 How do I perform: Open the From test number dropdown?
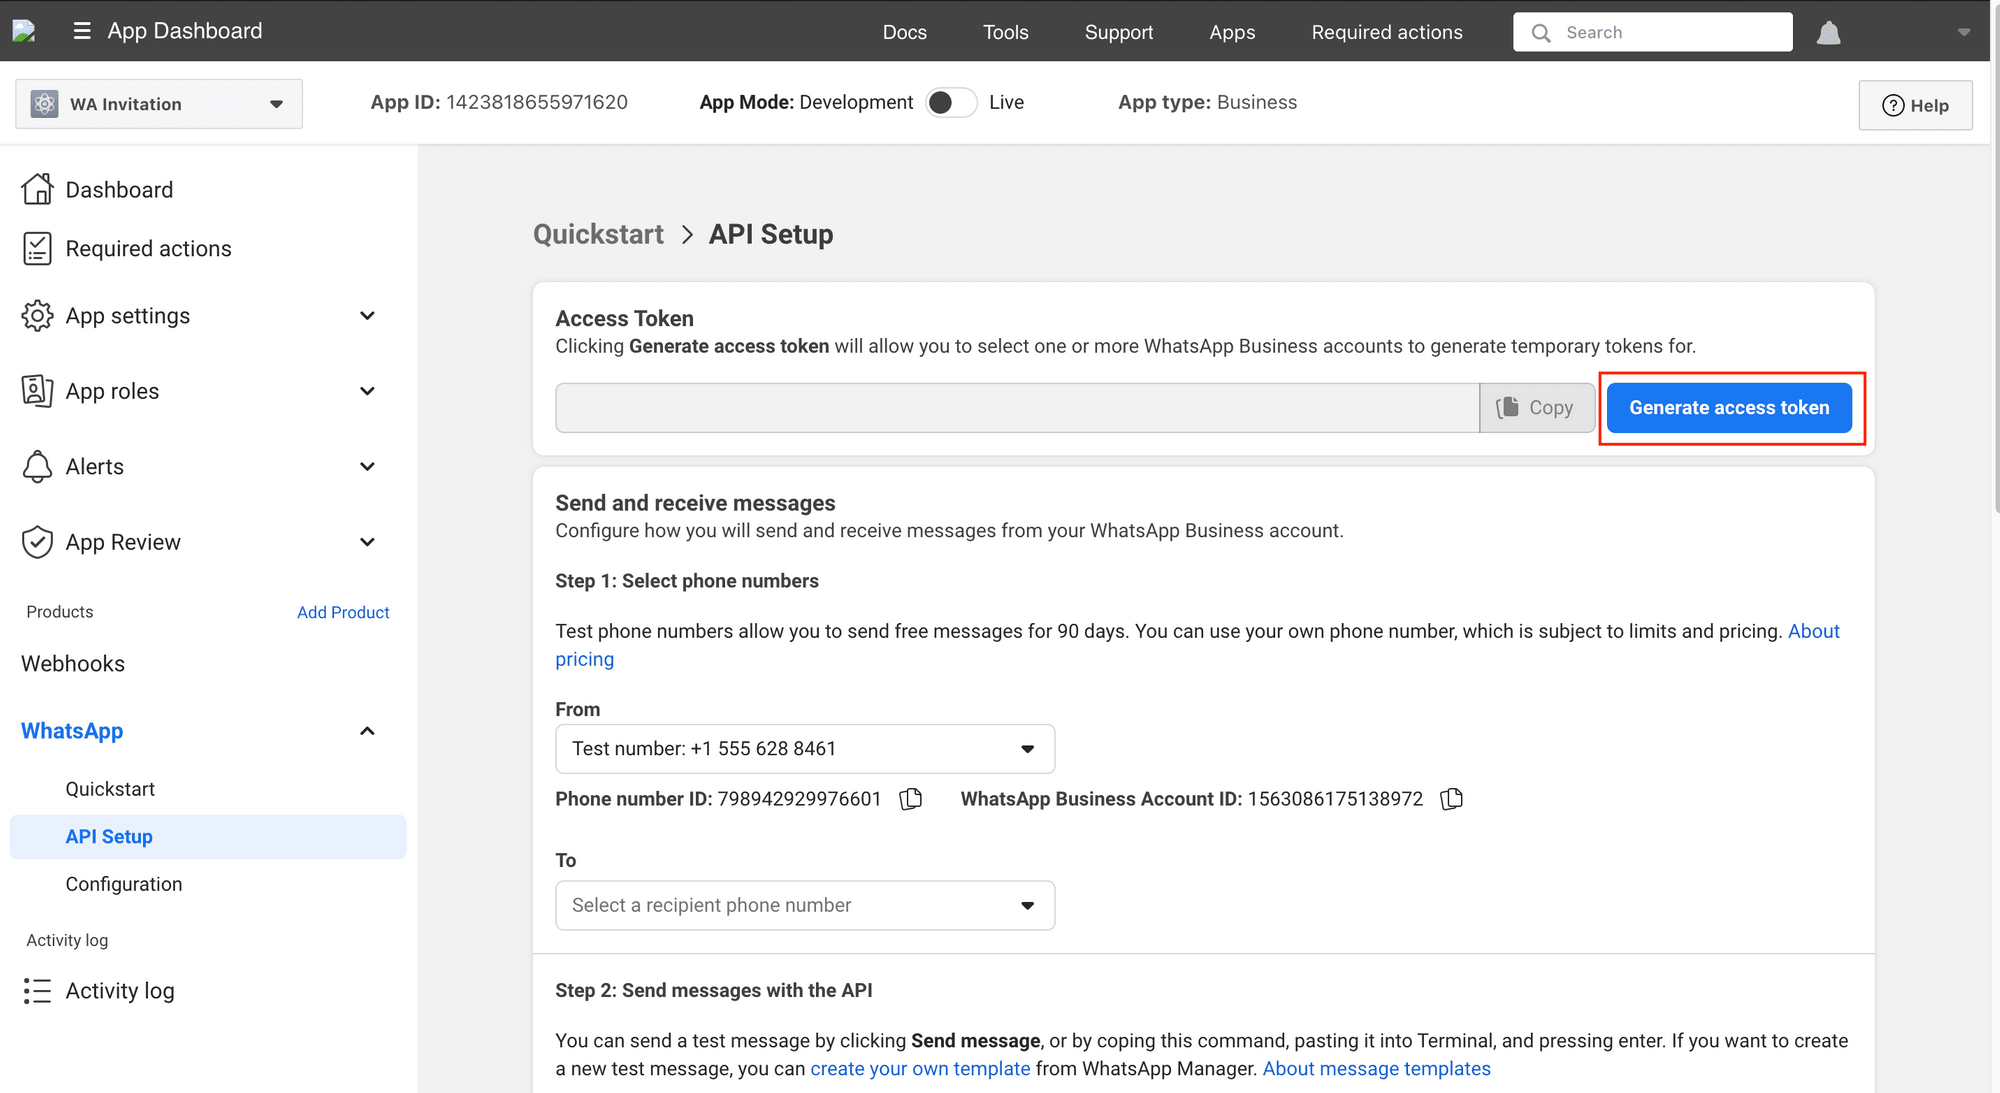(x=805, y=749)
